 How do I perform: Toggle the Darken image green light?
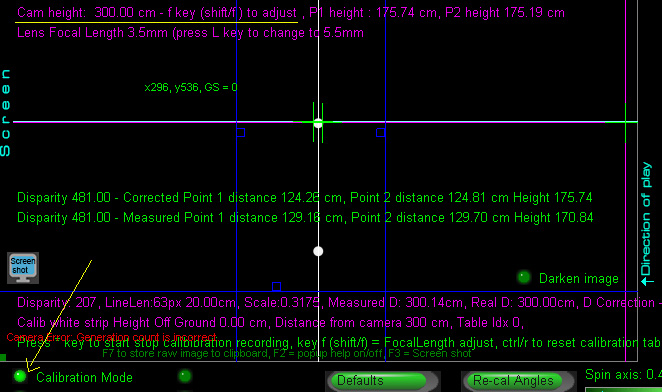click(524, 277)
